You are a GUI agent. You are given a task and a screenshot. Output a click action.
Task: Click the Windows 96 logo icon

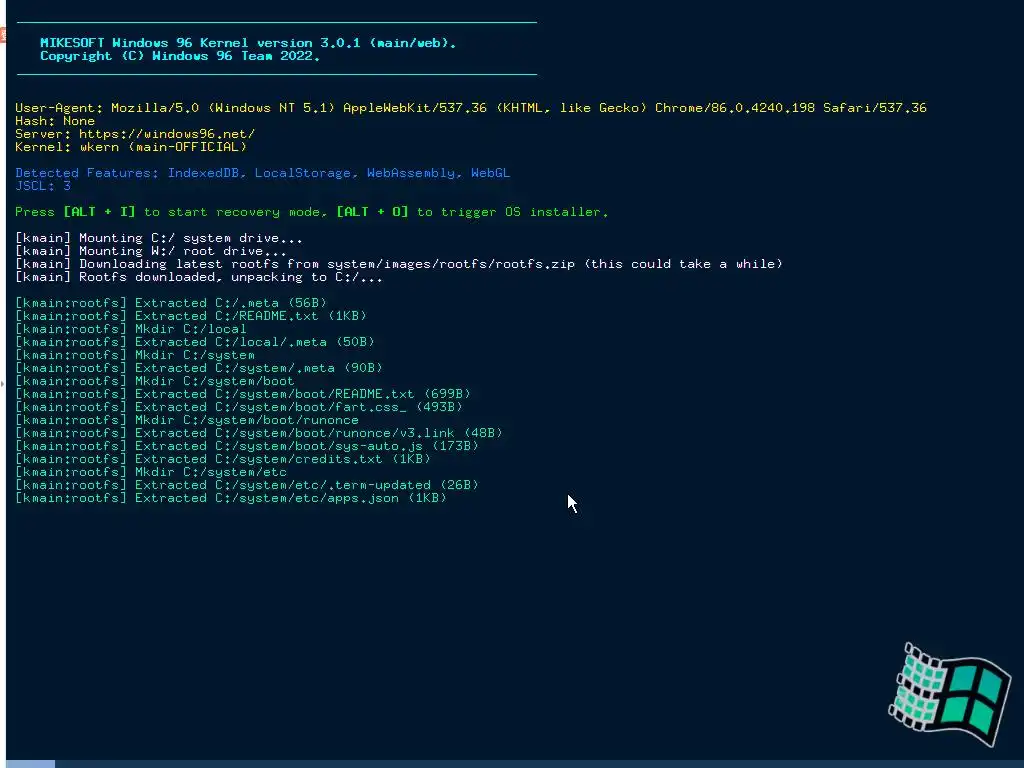pos(950,695)
